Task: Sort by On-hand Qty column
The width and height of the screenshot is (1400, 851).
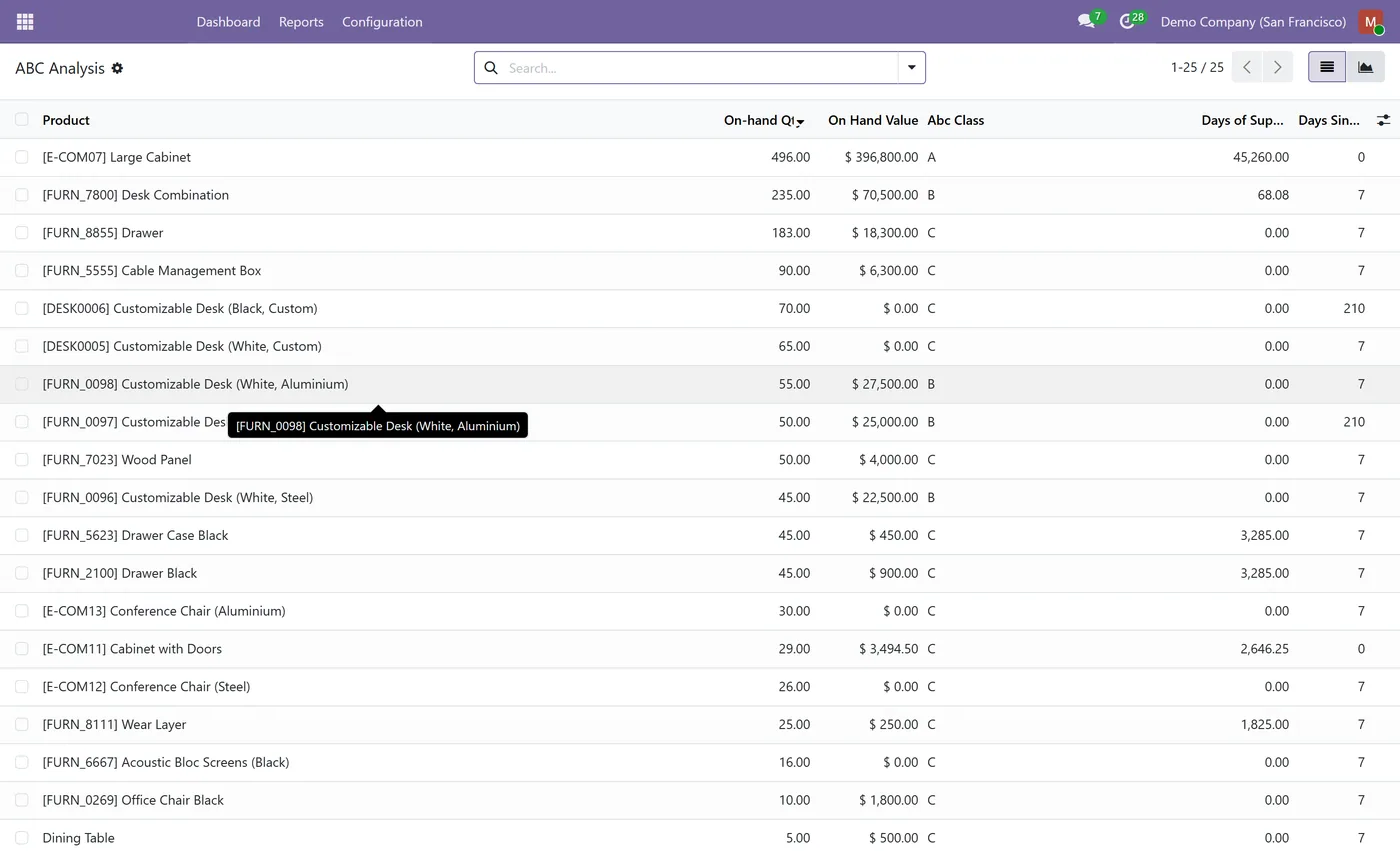Action: [x=764, y=120]
